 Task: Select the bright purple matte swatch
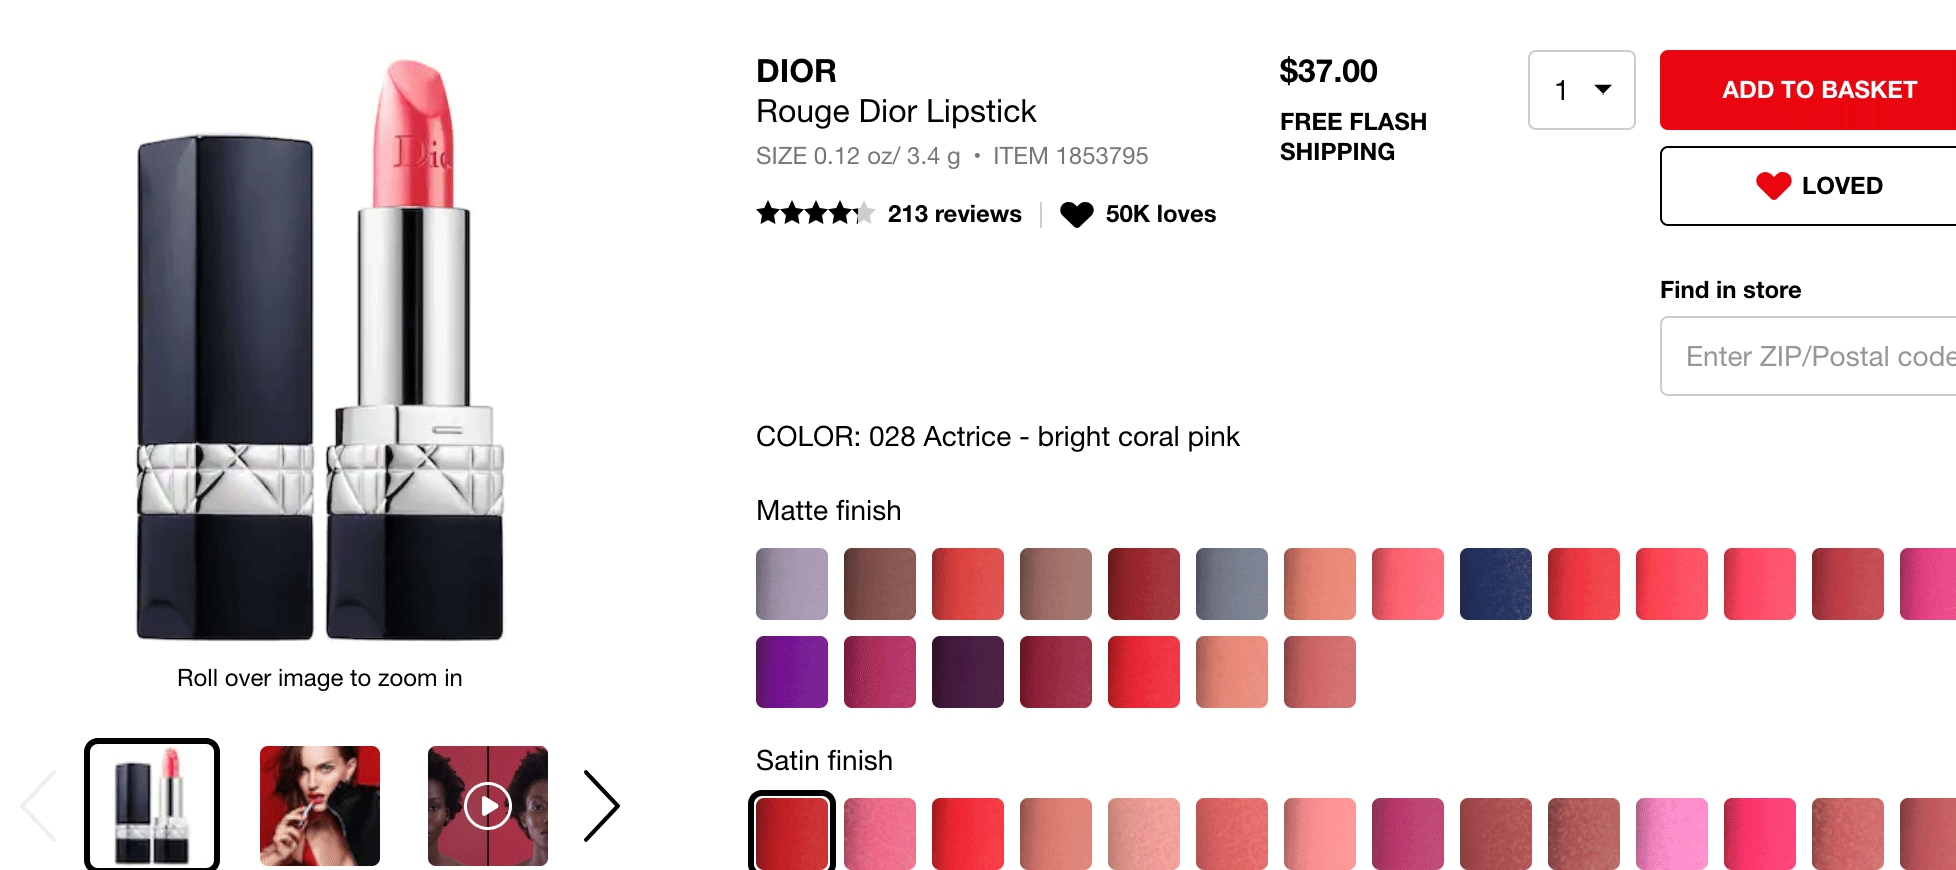point(792,672)
